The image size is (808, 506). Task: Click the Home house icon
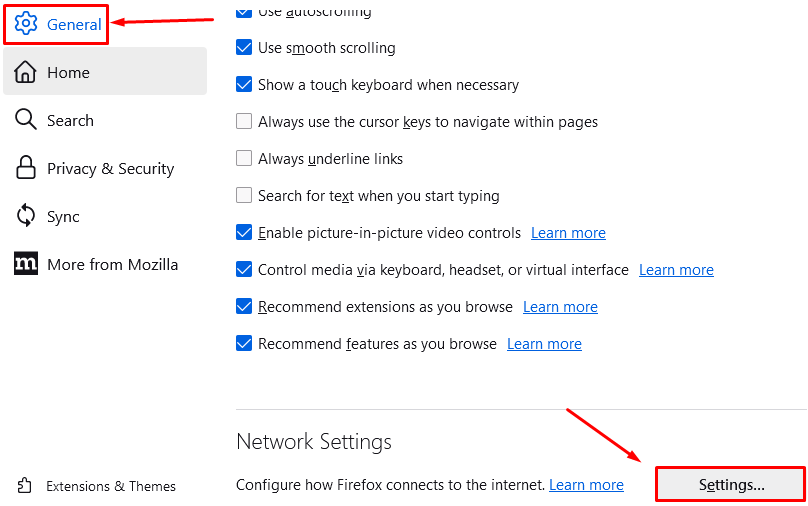25,72
